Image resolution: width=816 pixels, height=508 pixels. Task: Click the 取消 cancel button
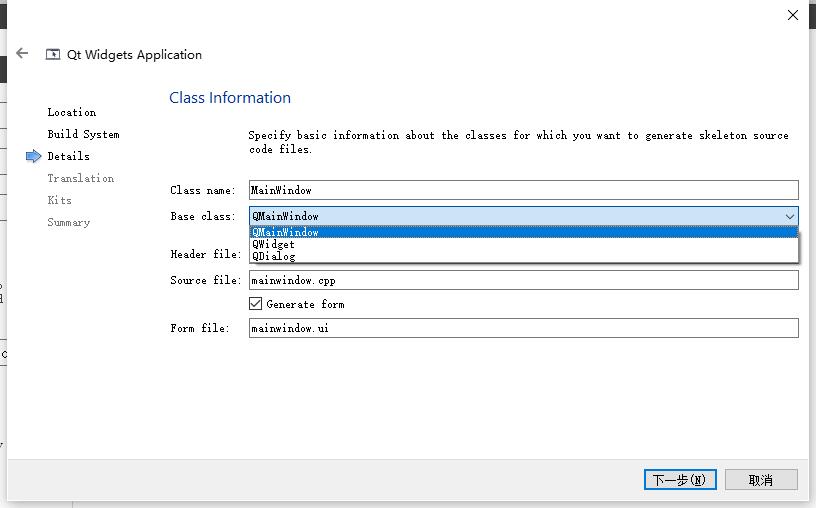click(761, 479)
